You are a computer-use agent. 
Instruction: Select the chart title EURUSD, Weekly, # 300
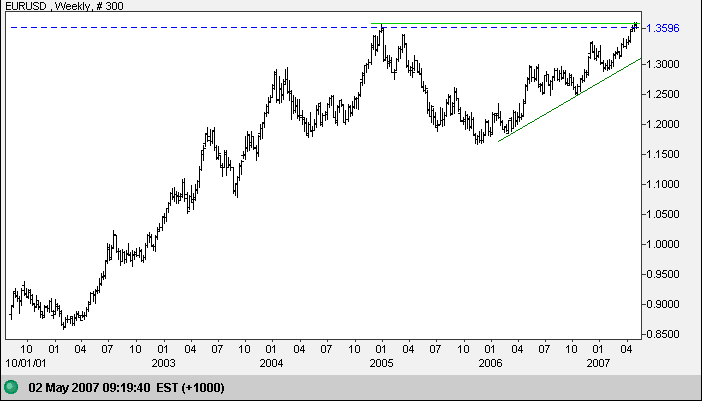pos(64,6)
